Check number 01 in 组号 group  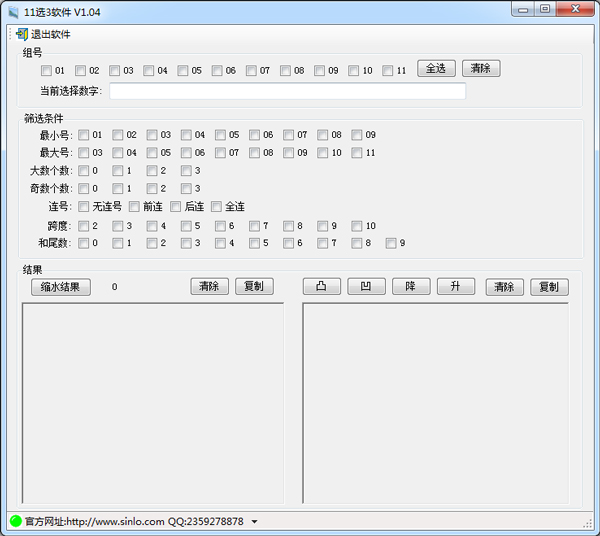[47, 71]
